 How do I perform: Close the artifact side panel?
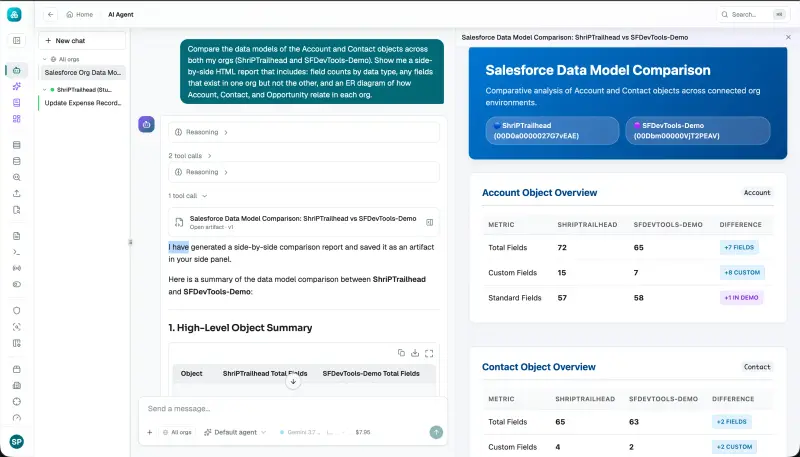point(788,37)
